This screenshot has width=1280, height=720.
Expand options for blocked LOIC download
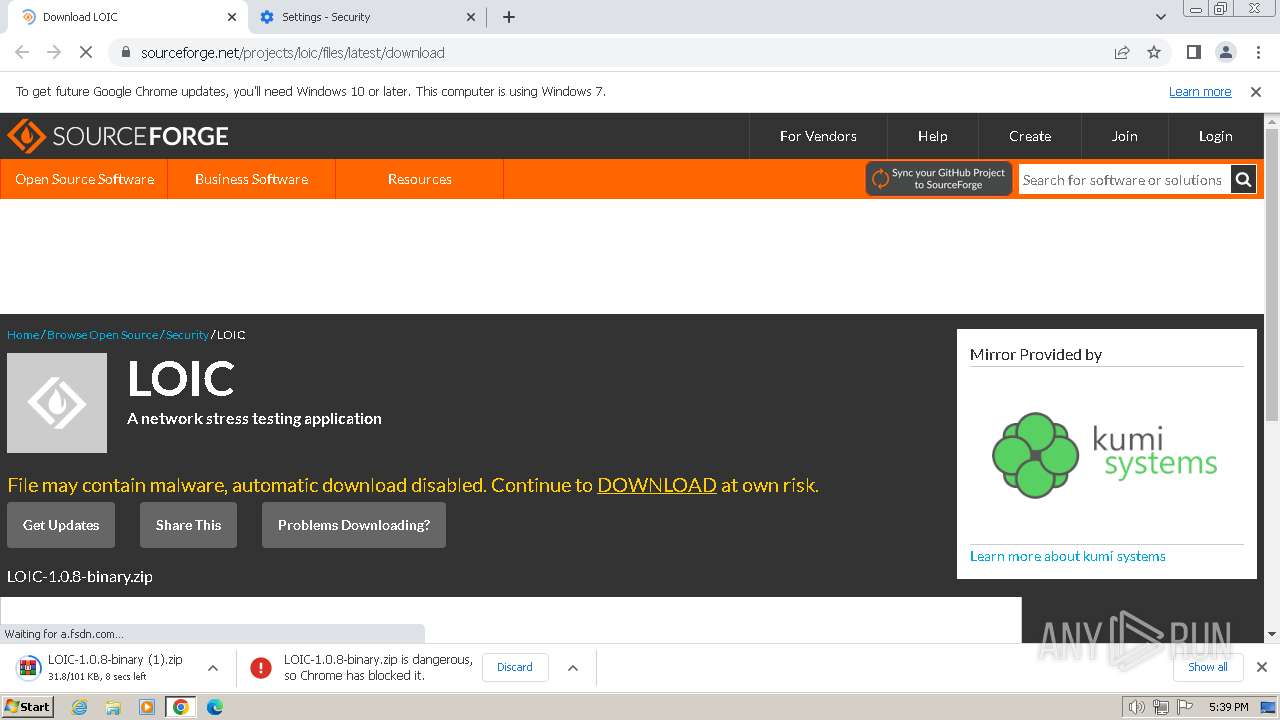pos(572,667)
